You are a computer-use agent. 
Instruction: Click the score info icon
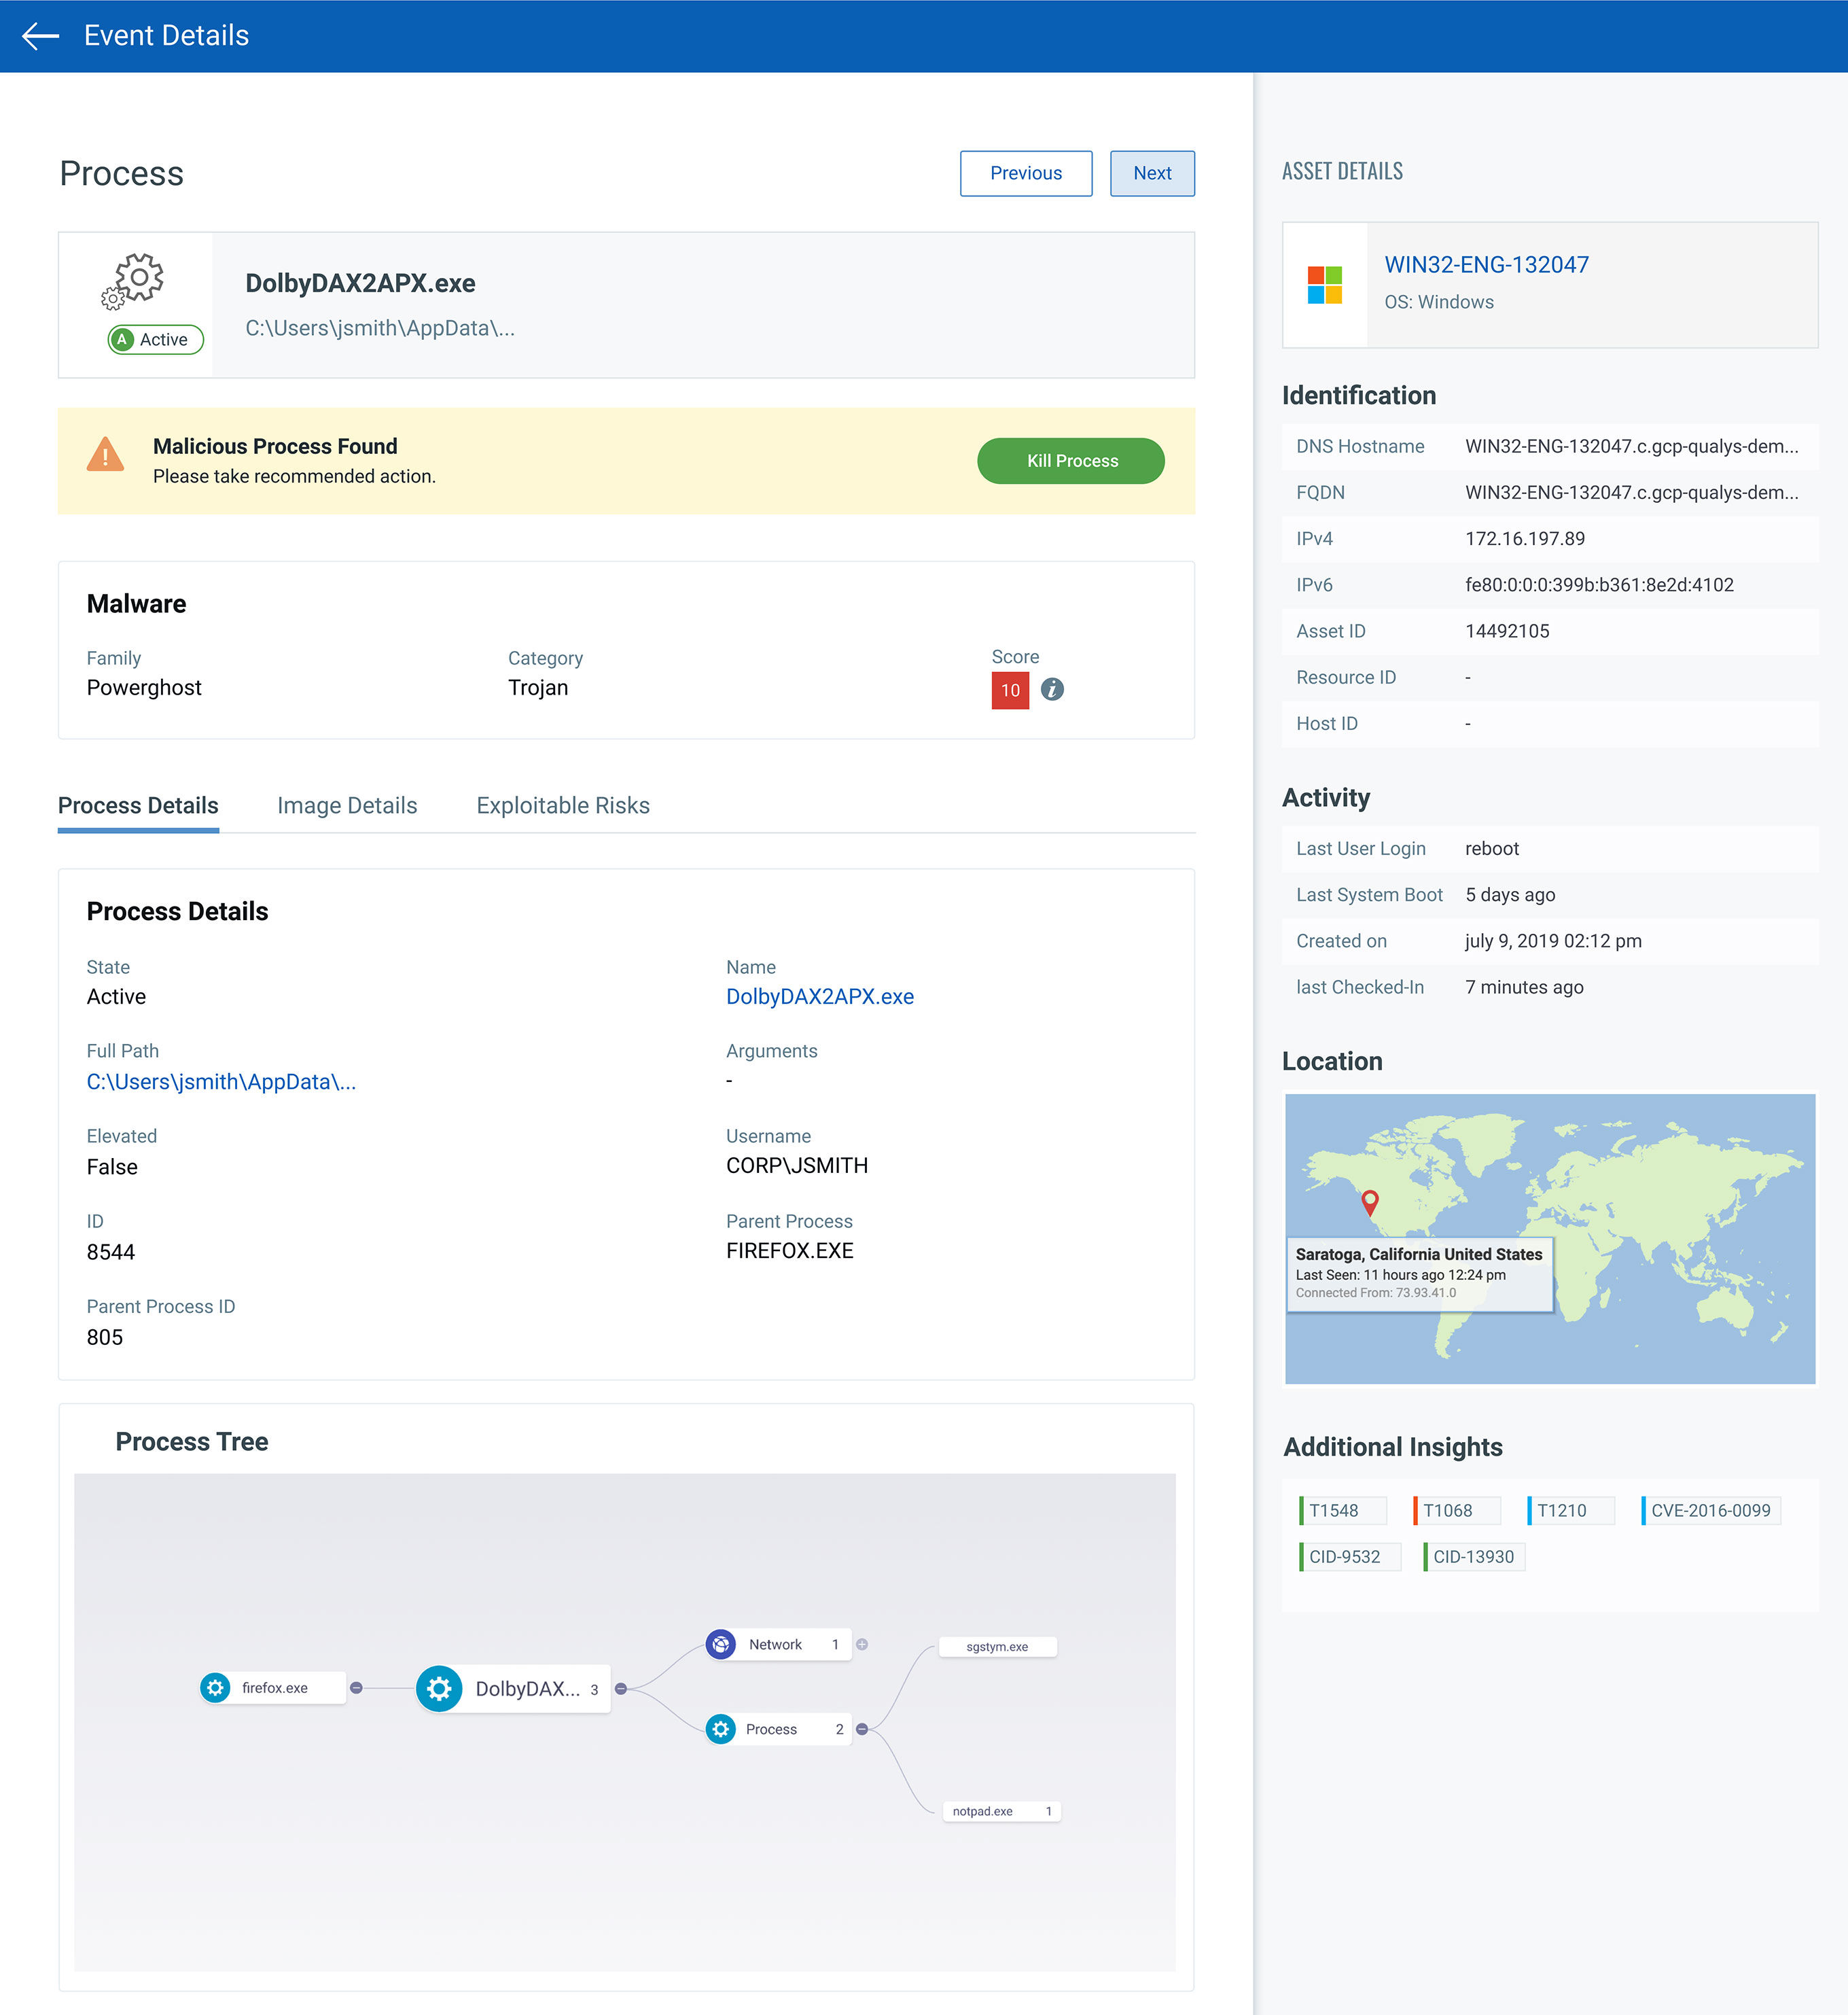[1052, 689]
